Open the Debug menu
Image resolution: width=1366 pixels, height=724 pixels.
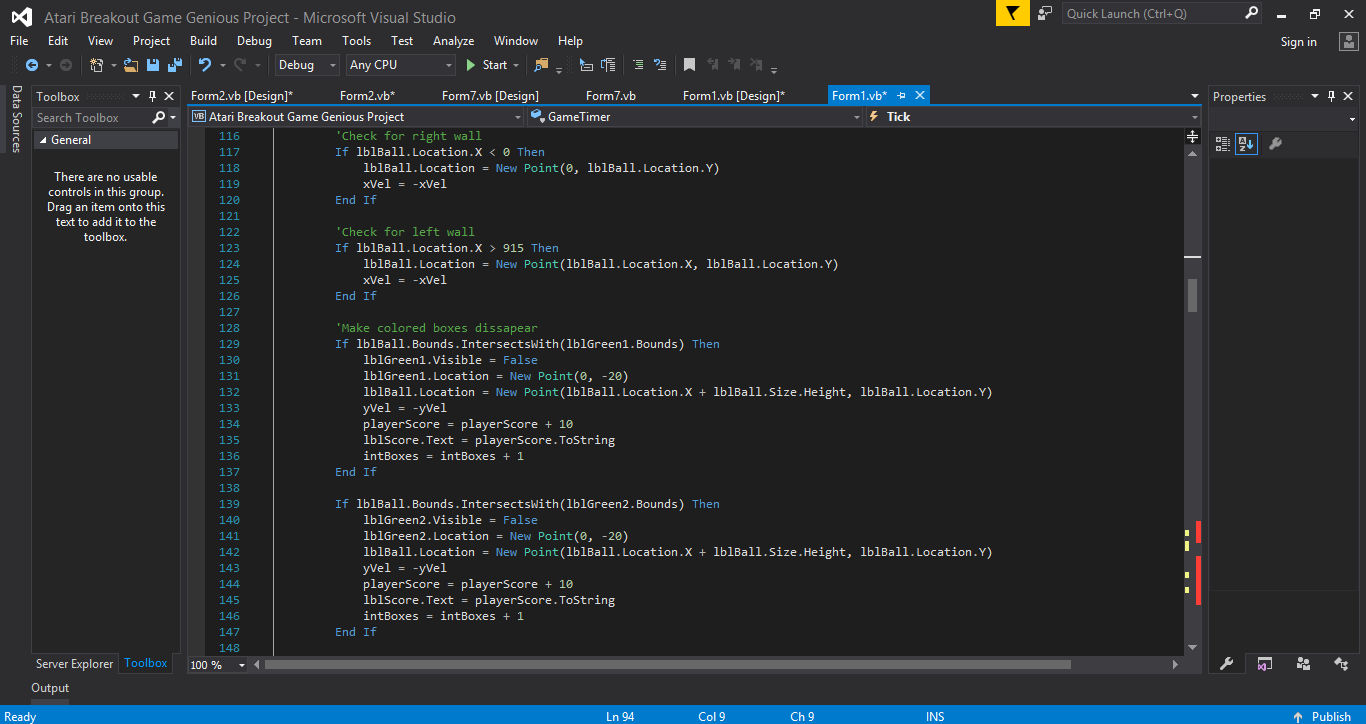(x=254, y=41)
